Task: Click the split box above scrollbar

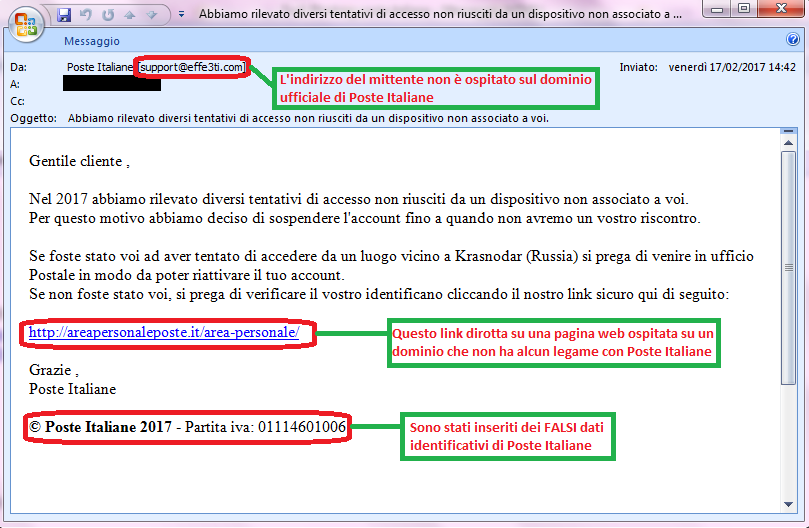Action: tap(788, 131)
